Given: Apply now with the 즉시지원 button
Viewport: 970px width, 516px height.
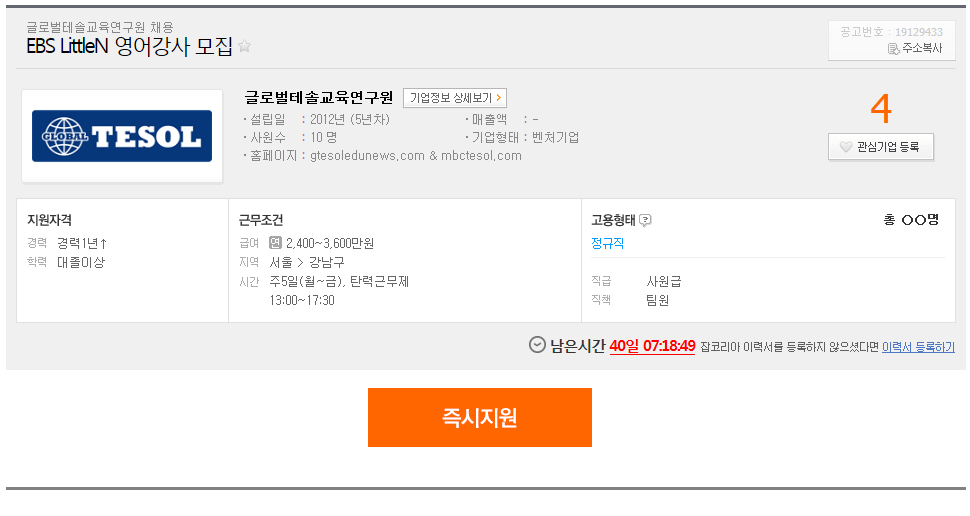Looking at the screenshot, I should [x=479, y=418].
